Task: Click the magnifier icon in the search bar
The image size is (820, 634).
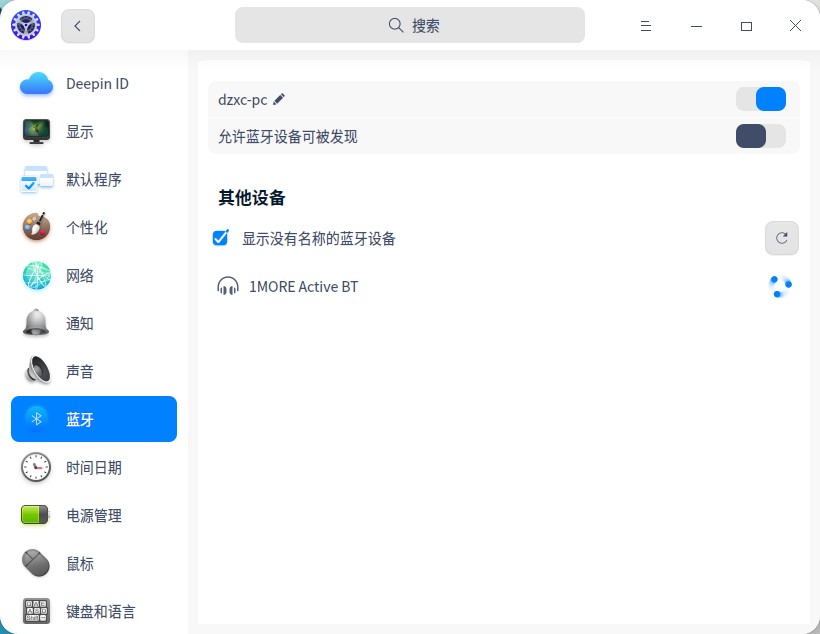Action: coord(396,25)
